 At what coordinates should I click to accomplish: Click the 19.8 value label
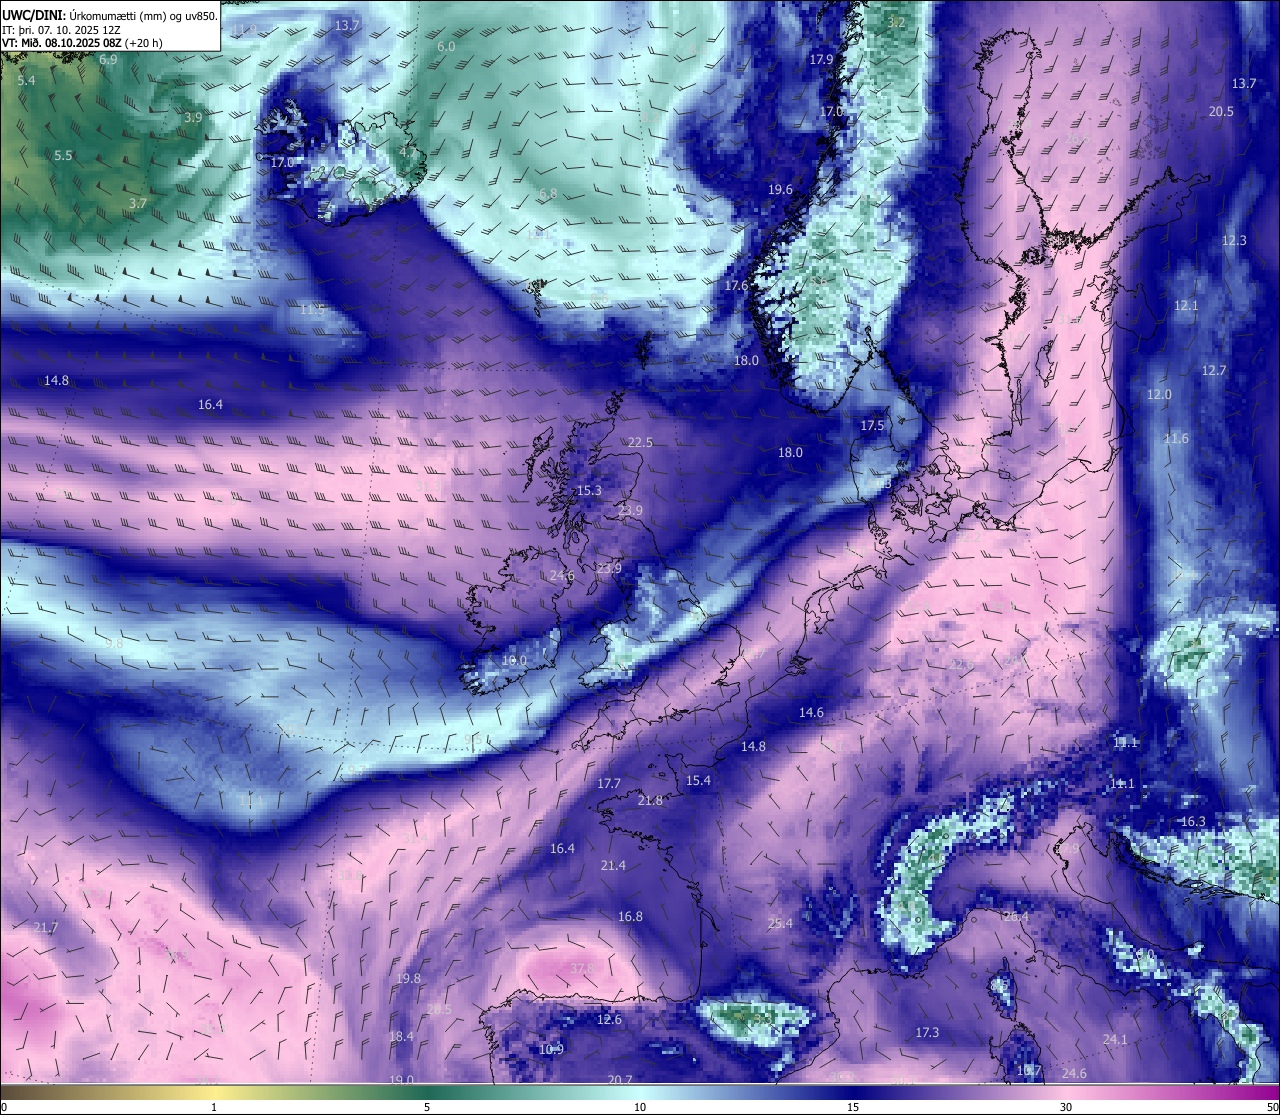pos(408,979)
